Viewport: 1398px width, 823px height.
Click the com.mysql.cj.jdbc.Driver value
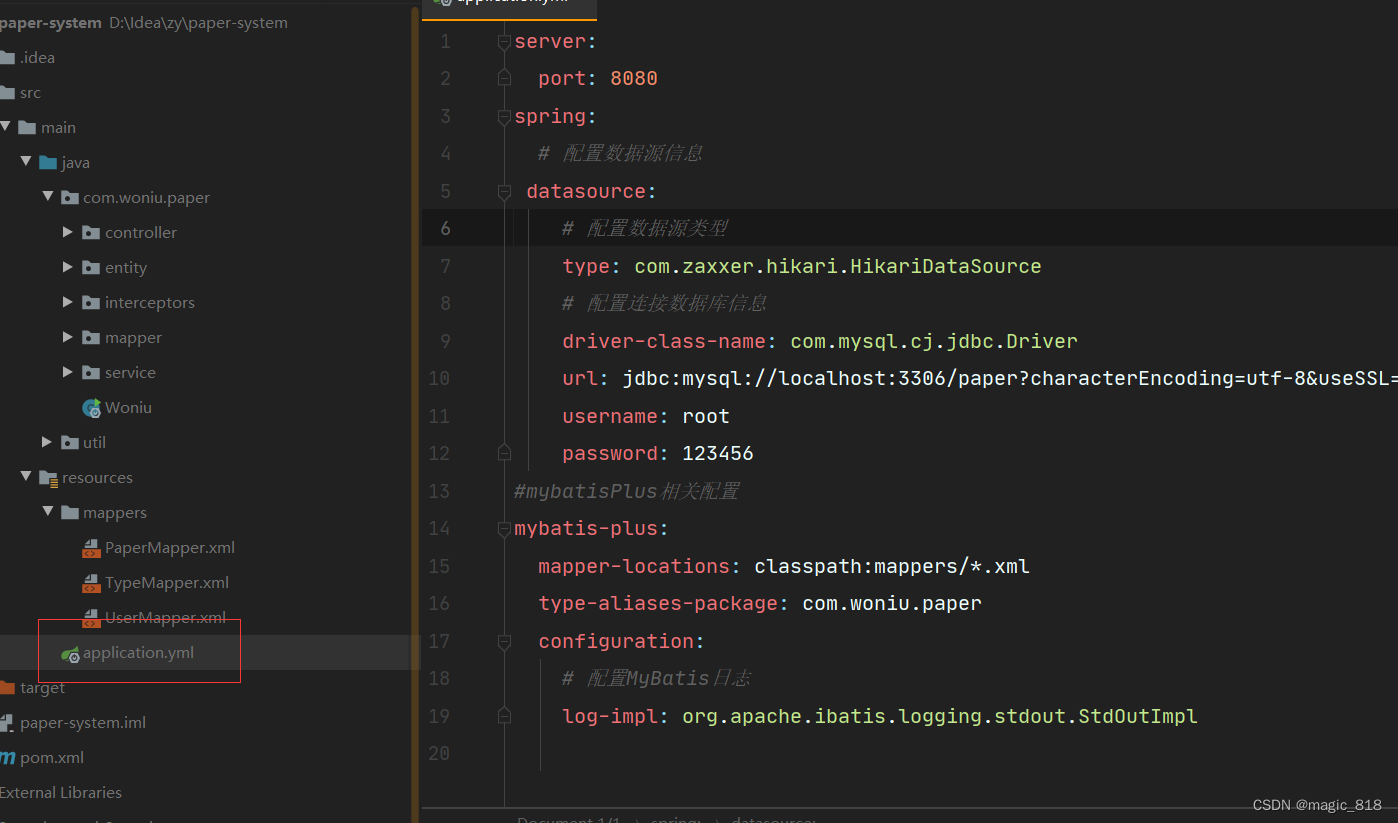[x=934, y=341]
